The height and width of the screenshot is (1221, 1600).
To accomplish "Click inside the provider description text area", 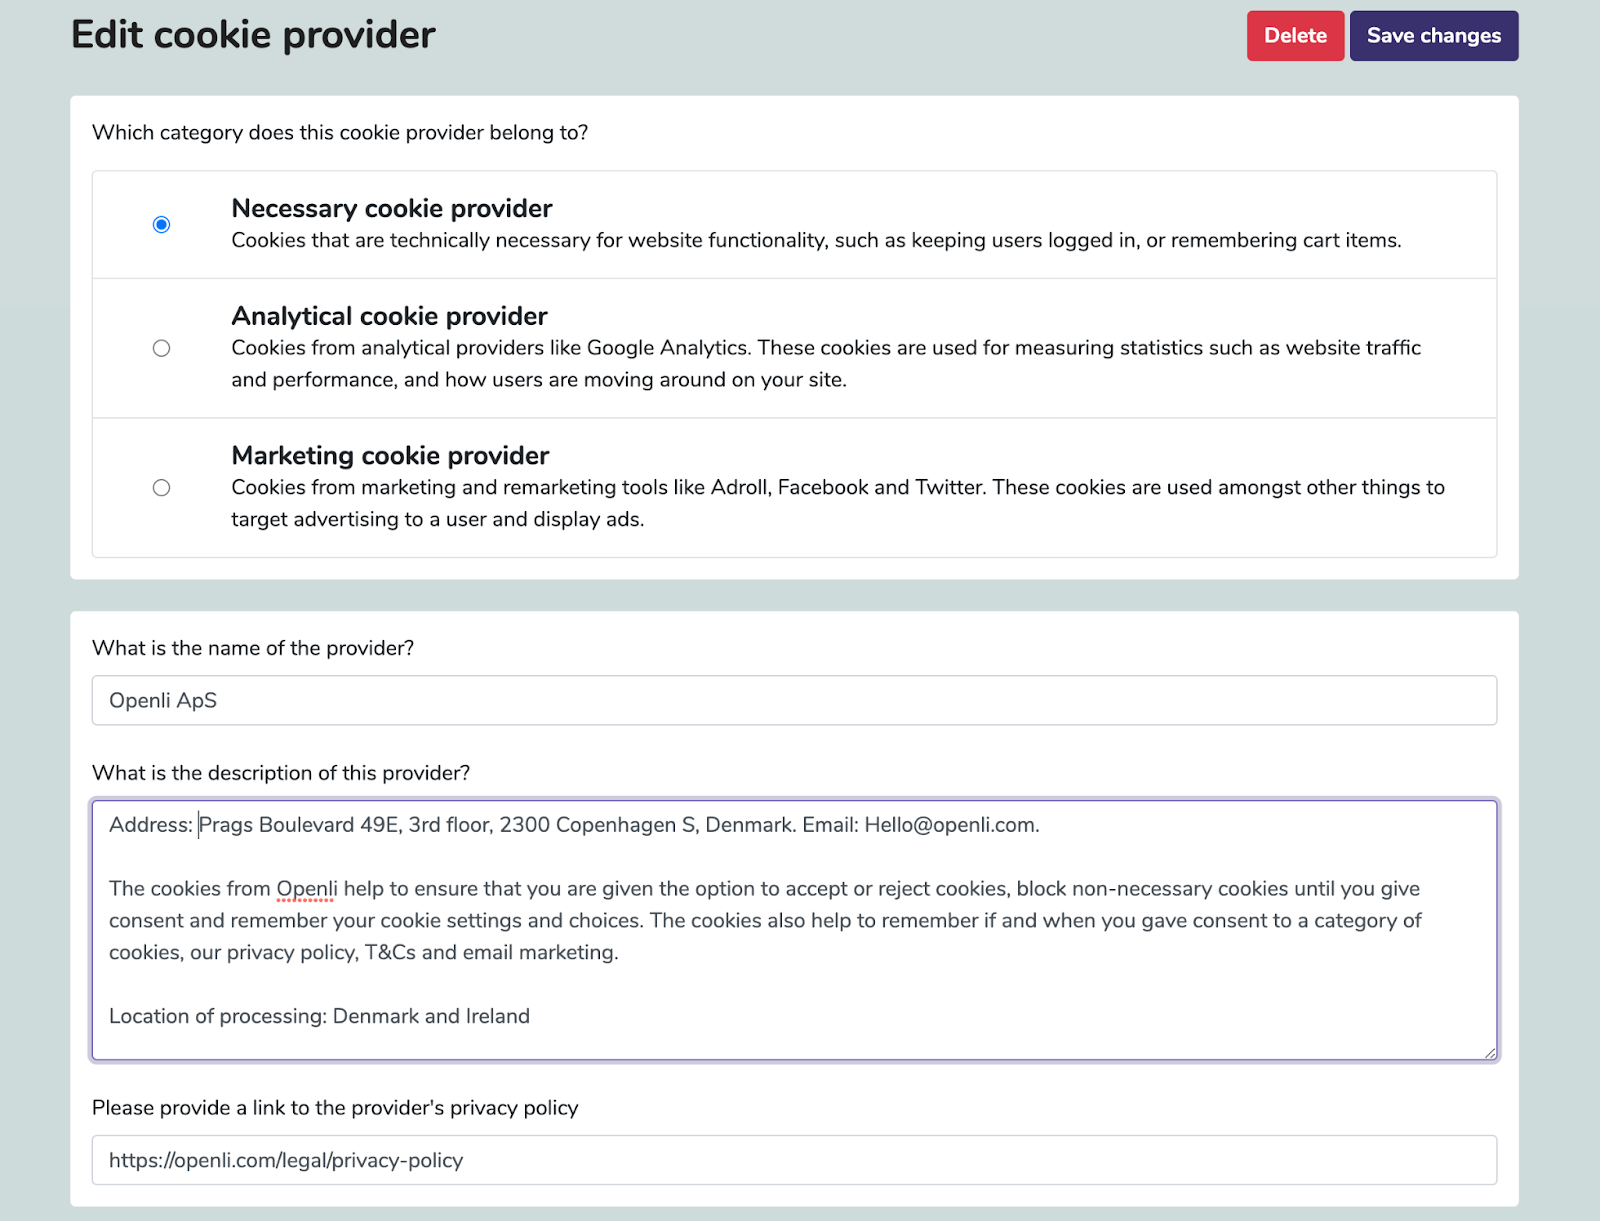I will point(794,930).
